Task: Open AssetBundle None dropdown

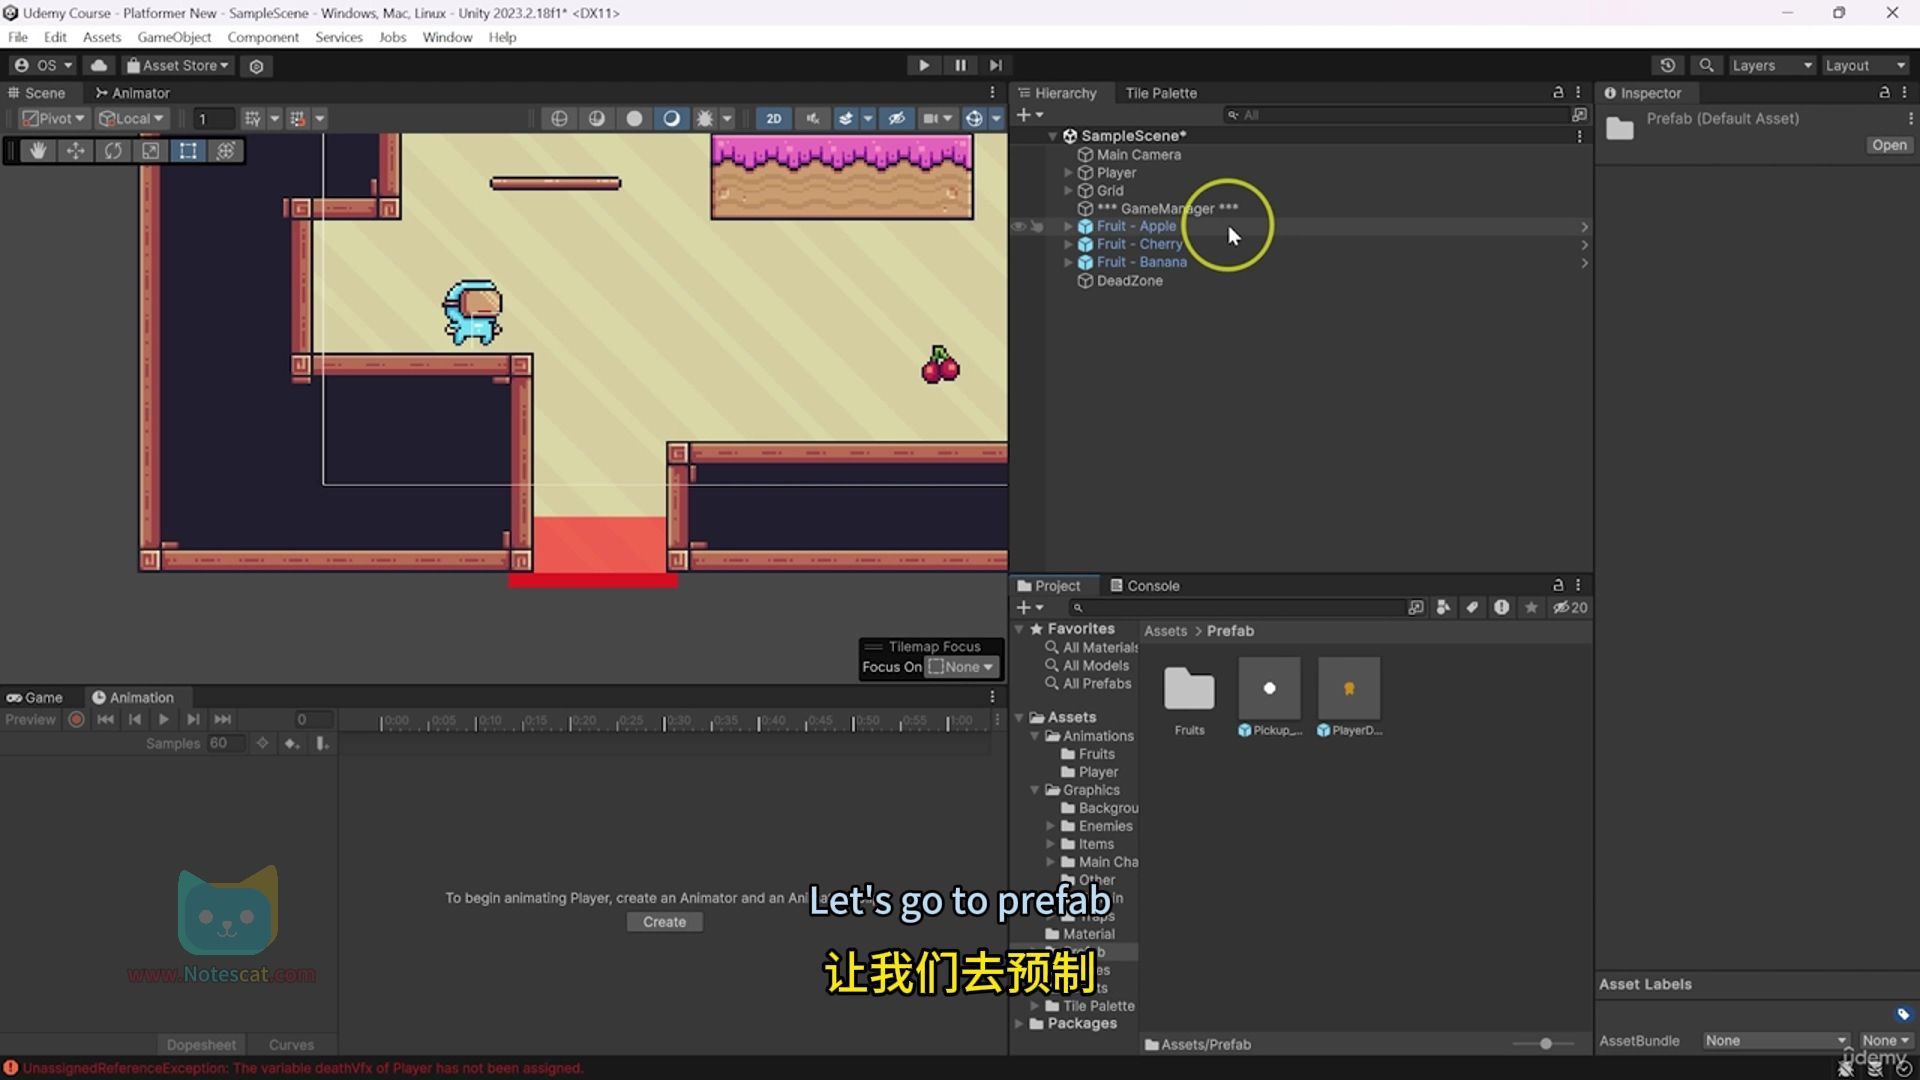Action: (x=1776, y=1041)
